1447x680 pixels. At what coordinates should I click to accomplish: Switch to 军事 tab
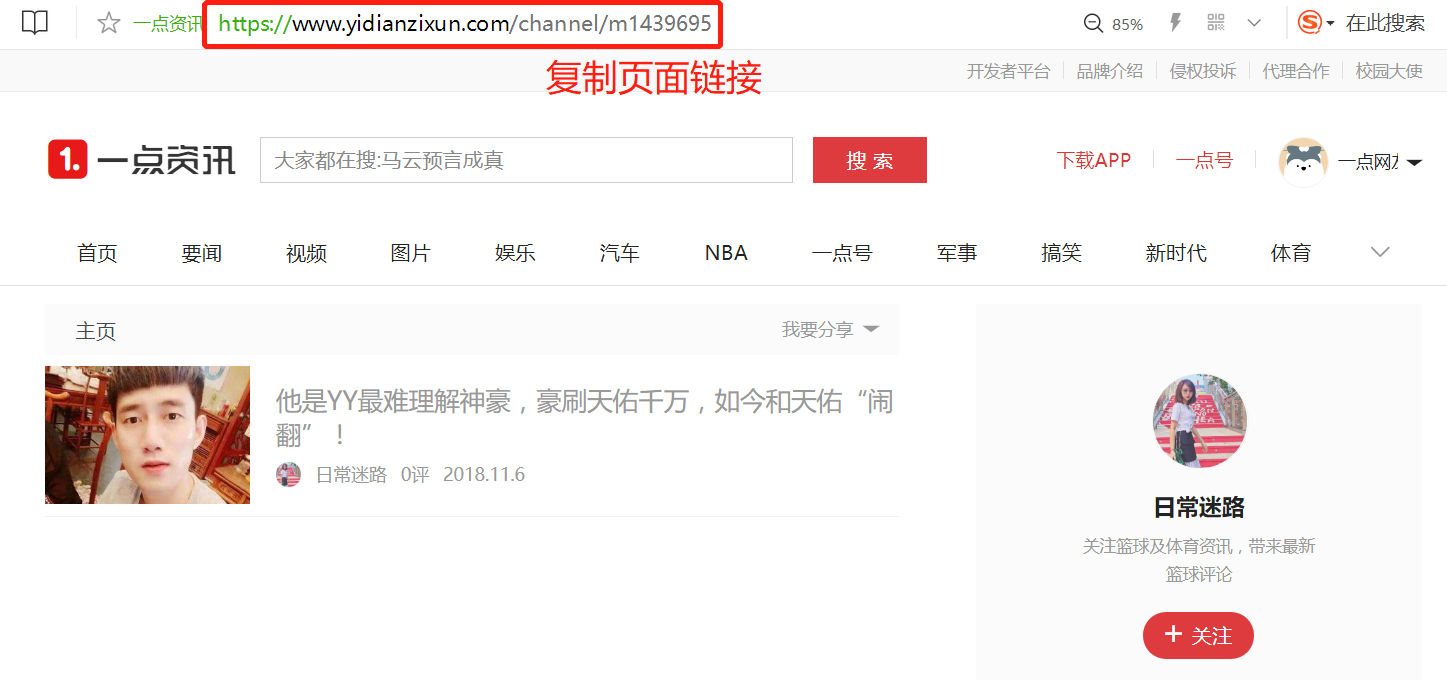[957, 253]
